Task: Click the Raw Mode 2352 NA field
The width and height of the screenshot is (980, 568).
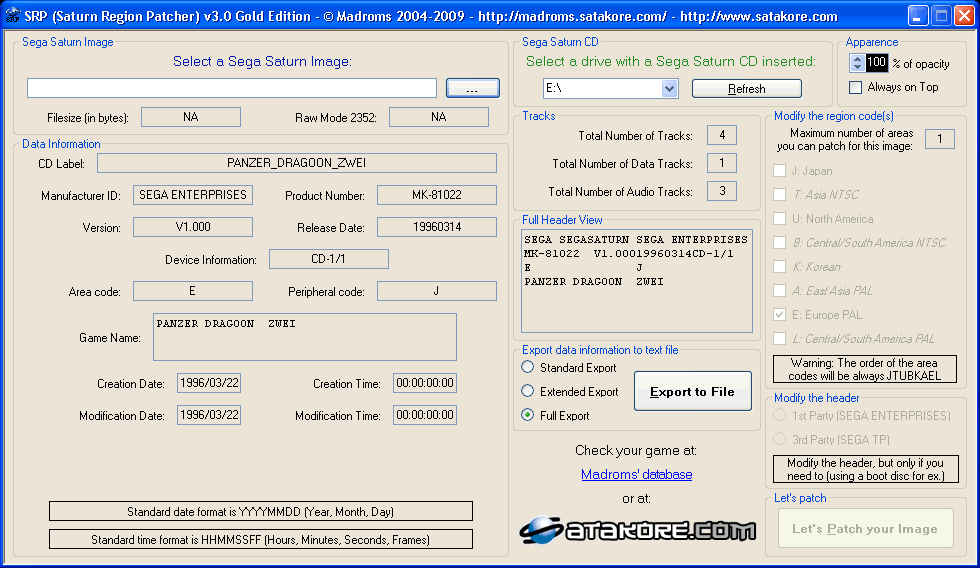Action: click(x=439, y=117)
